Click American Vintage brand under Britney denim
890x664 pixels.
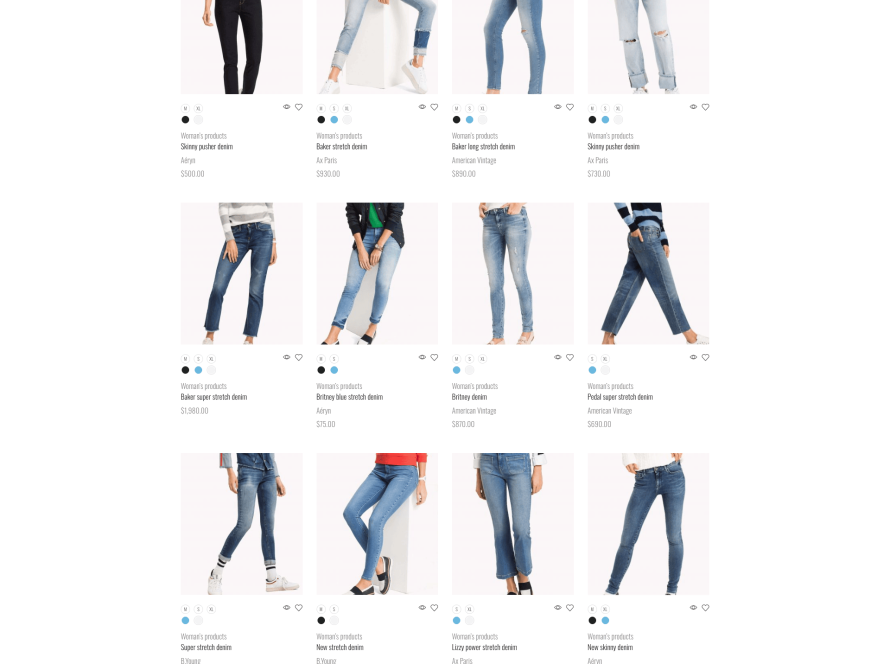(x=474, y=410)
